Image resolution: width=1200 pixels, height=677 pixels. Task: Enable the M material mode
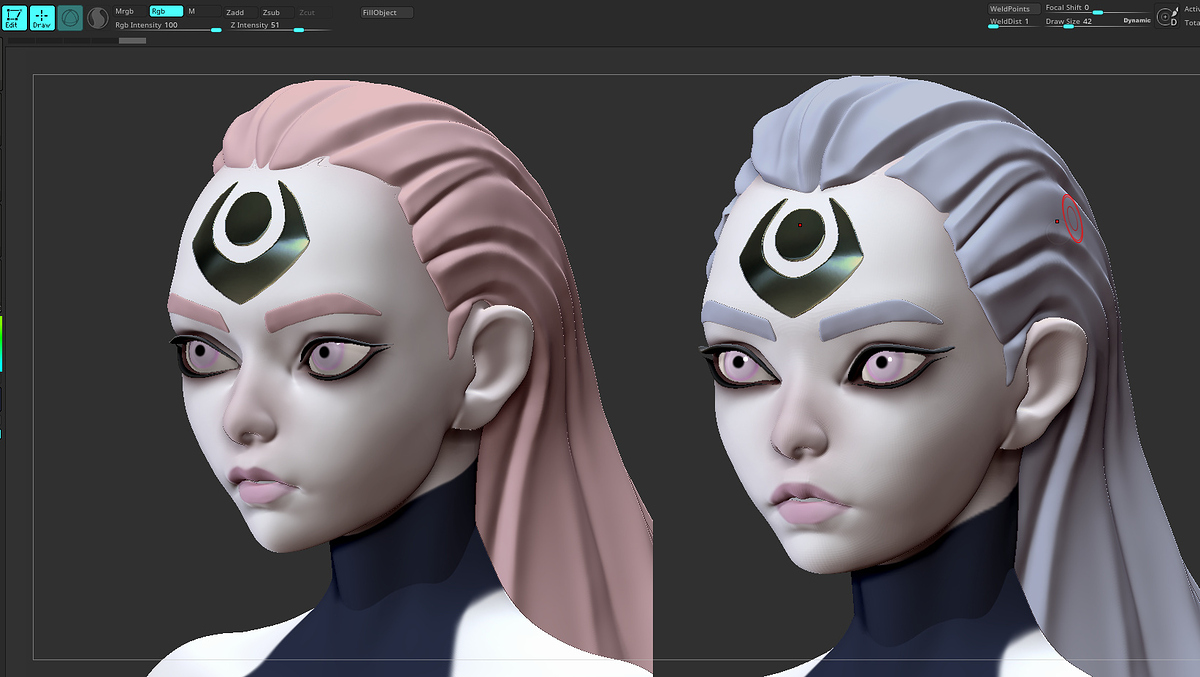(203, 12)
